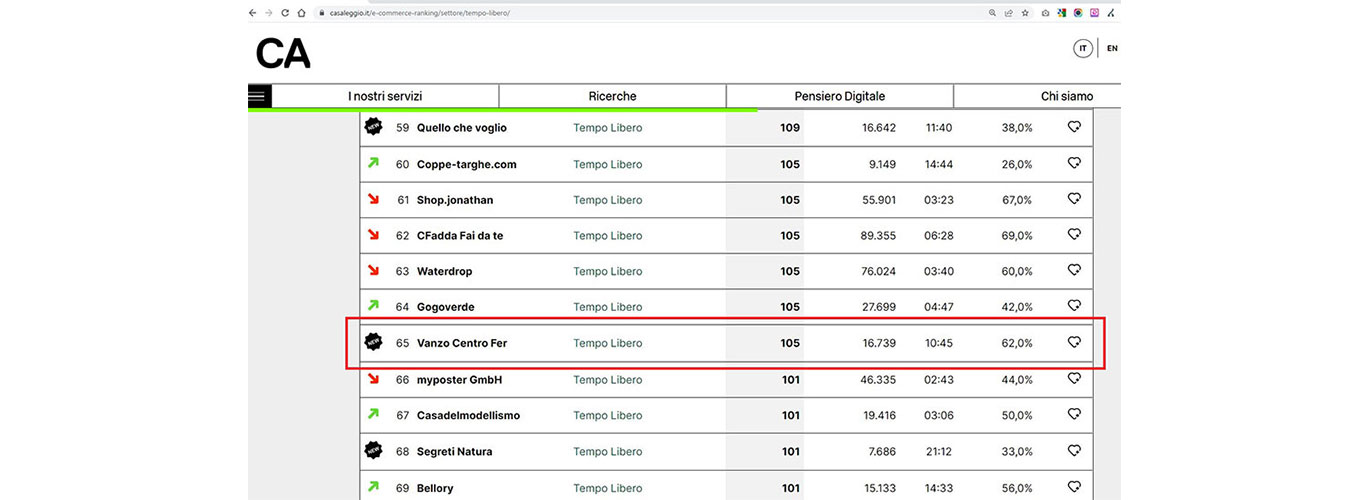Image resolution: width=1370 pixels, height=500 pixels.
Task: Open the Chi siamo menu
Action: [1066, 96]
